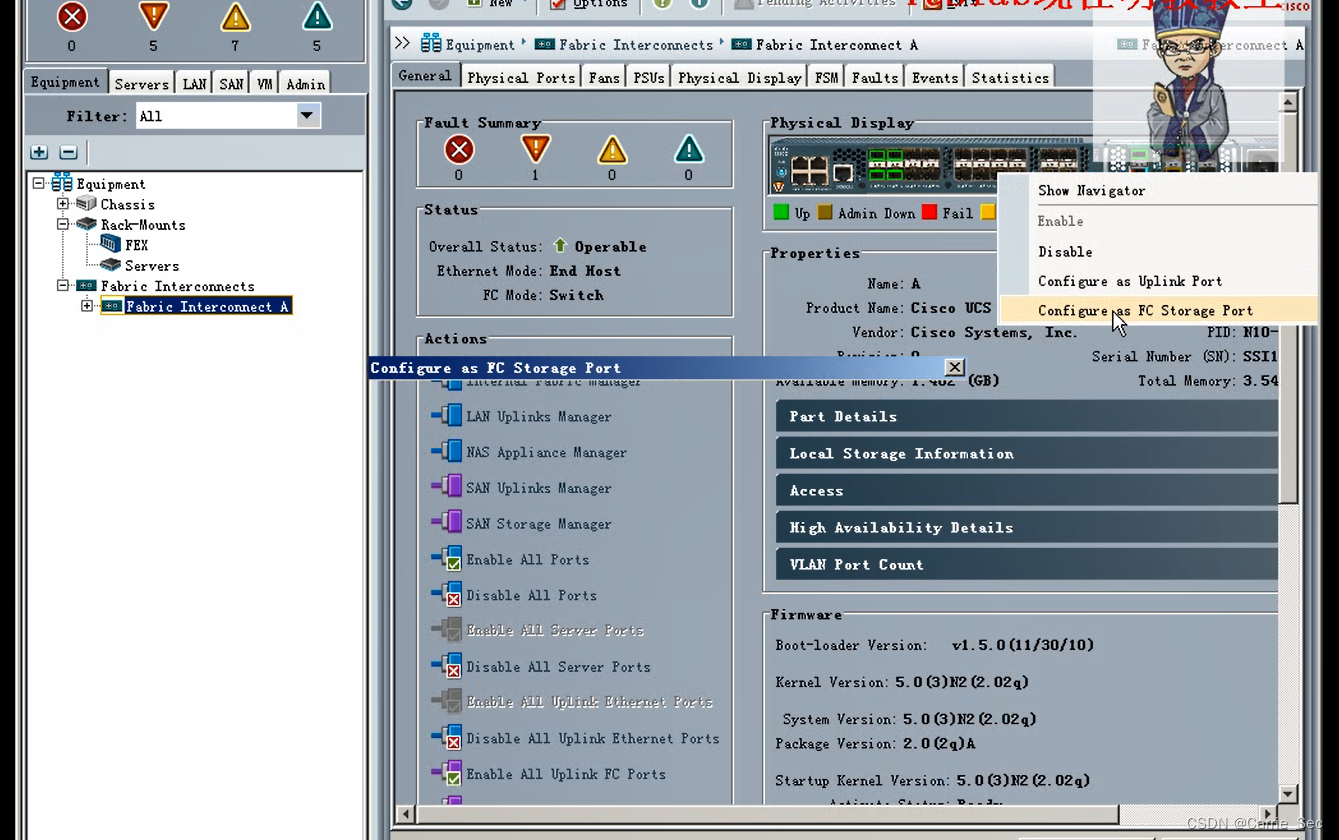Switch to the Servers navigation tab
The image size is (1339, 840).
(141, 84)
